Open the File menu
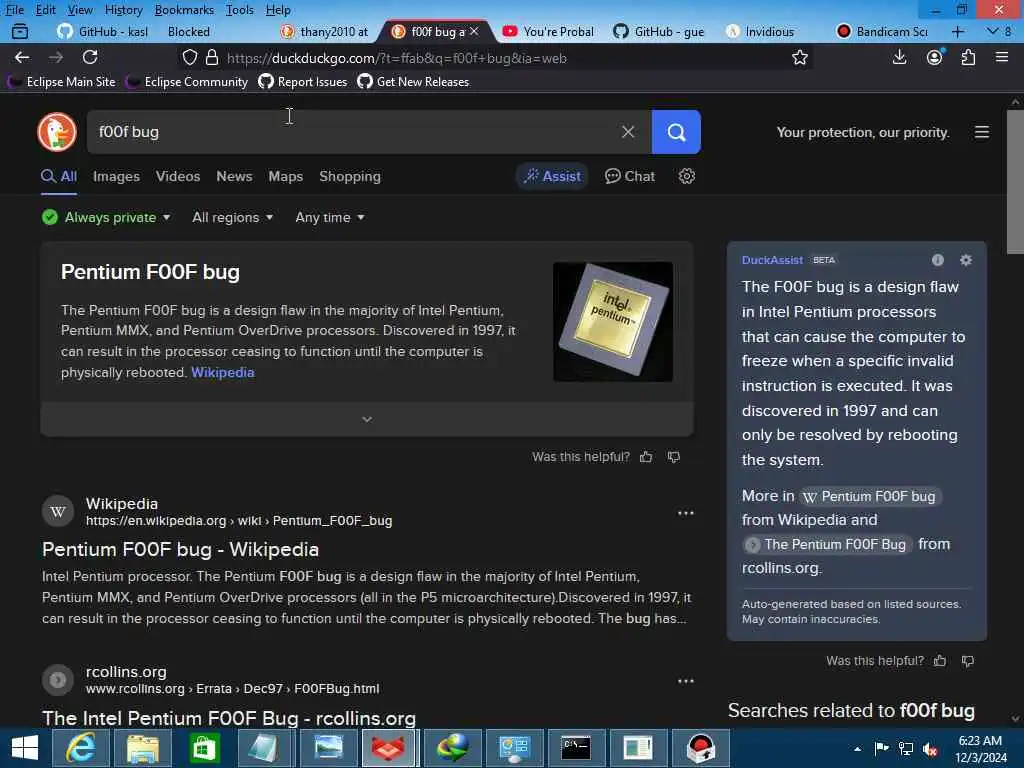 (x=14, y=10)
